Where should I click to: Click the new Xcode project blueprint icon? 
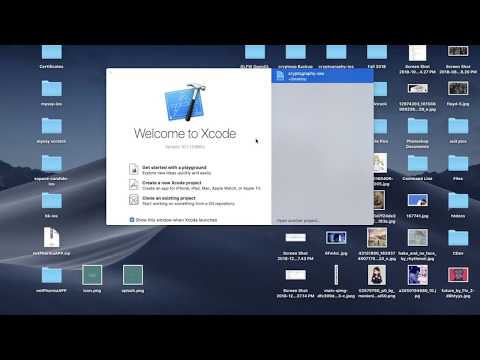tap(134, 184)
